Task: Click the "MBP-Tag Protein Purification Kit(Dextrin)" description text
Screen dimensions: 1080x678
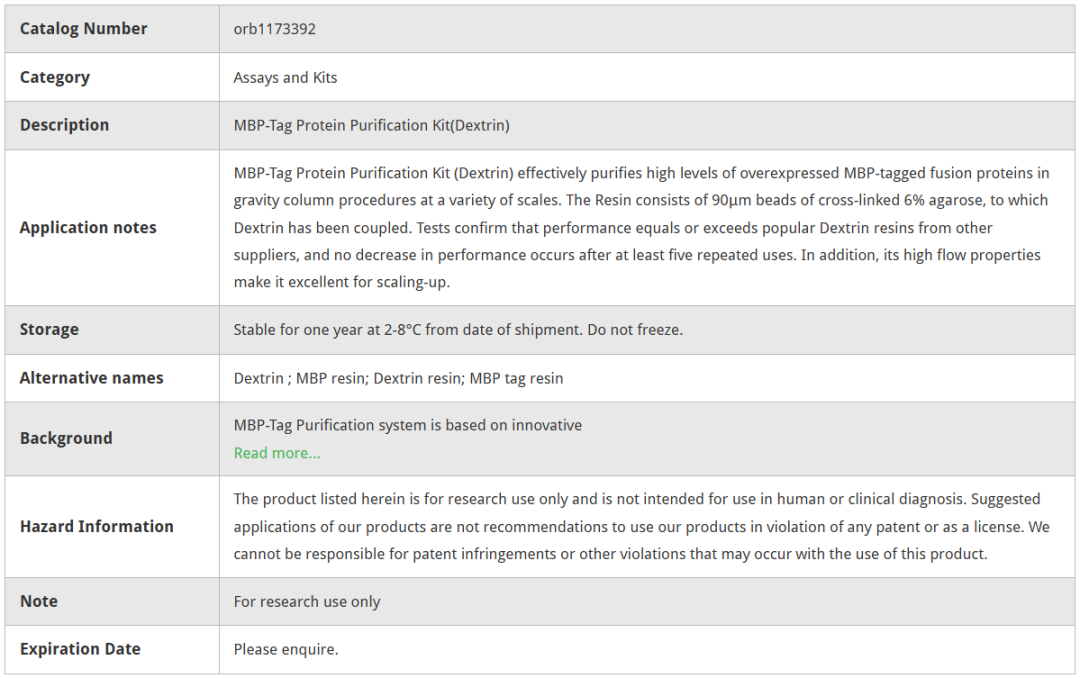Action: (x=372, y=125)
